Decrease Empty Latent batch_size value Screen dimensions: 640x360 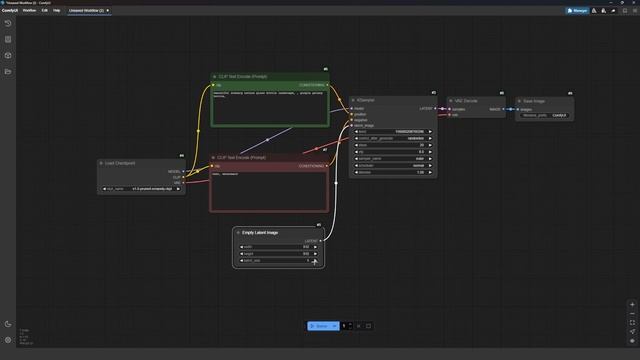(x=241, y=260)
